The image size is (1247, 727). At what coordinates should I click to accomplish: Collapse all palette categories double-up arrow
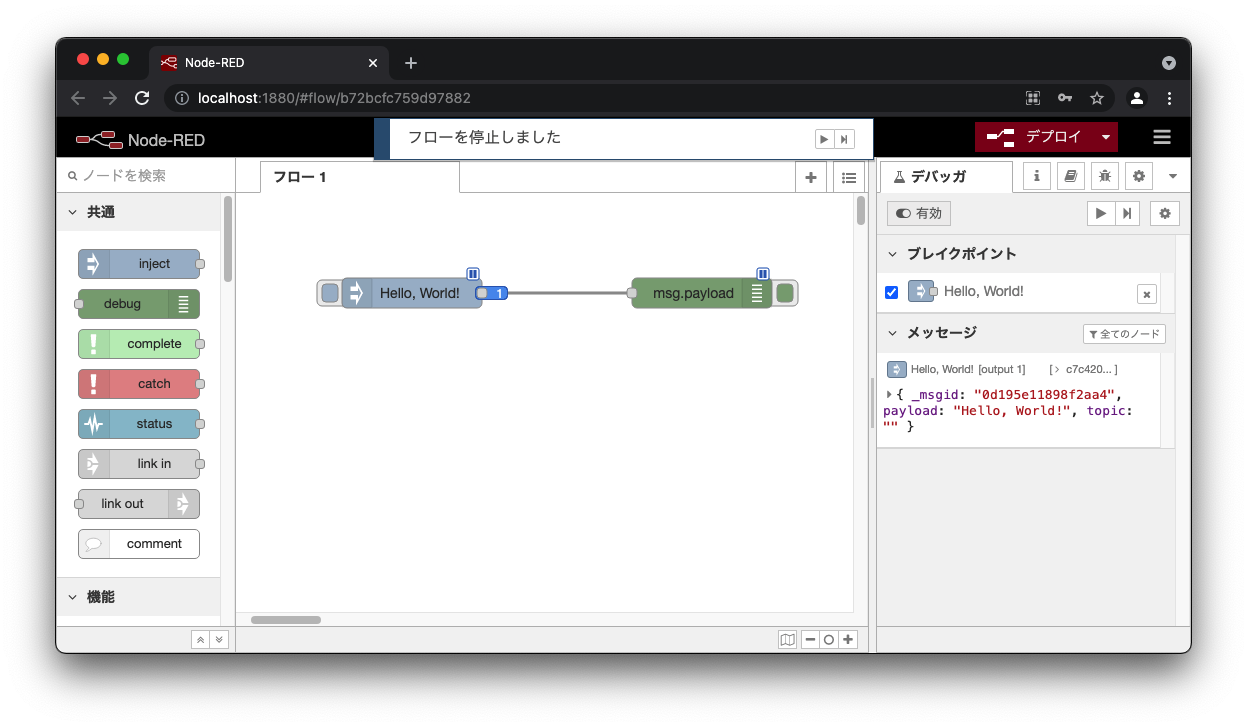[x=201, y=640]
